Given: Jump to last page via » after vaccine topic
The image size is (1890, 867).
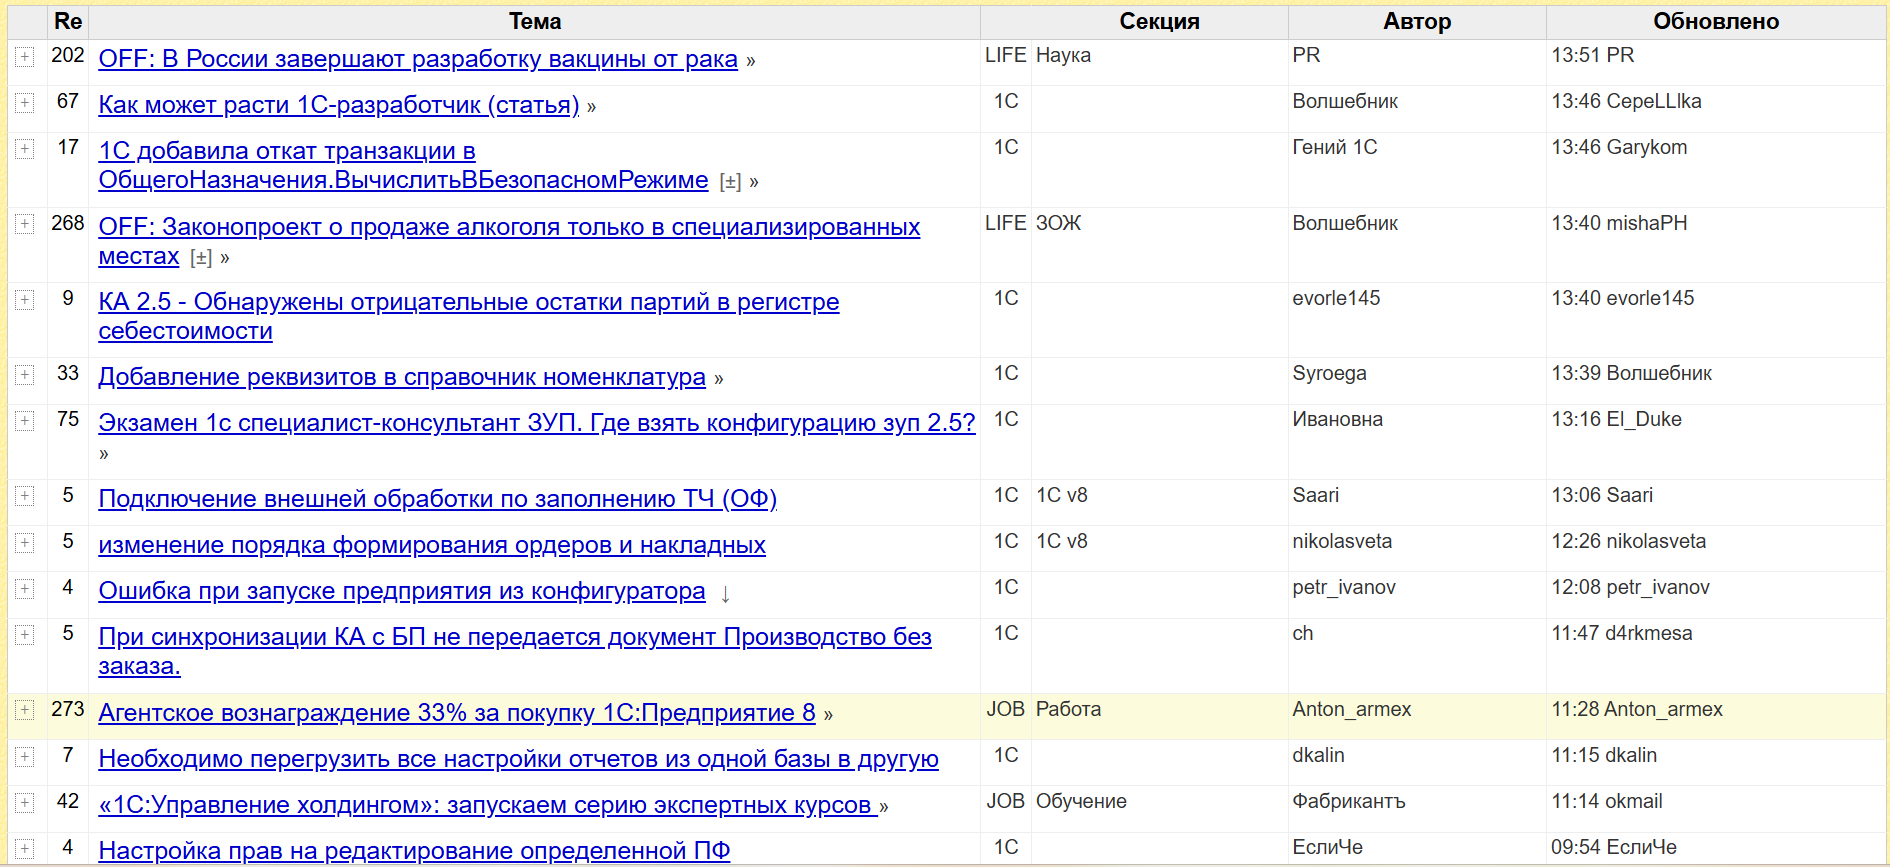Looking at the screenshot, I should coord(751,61).
